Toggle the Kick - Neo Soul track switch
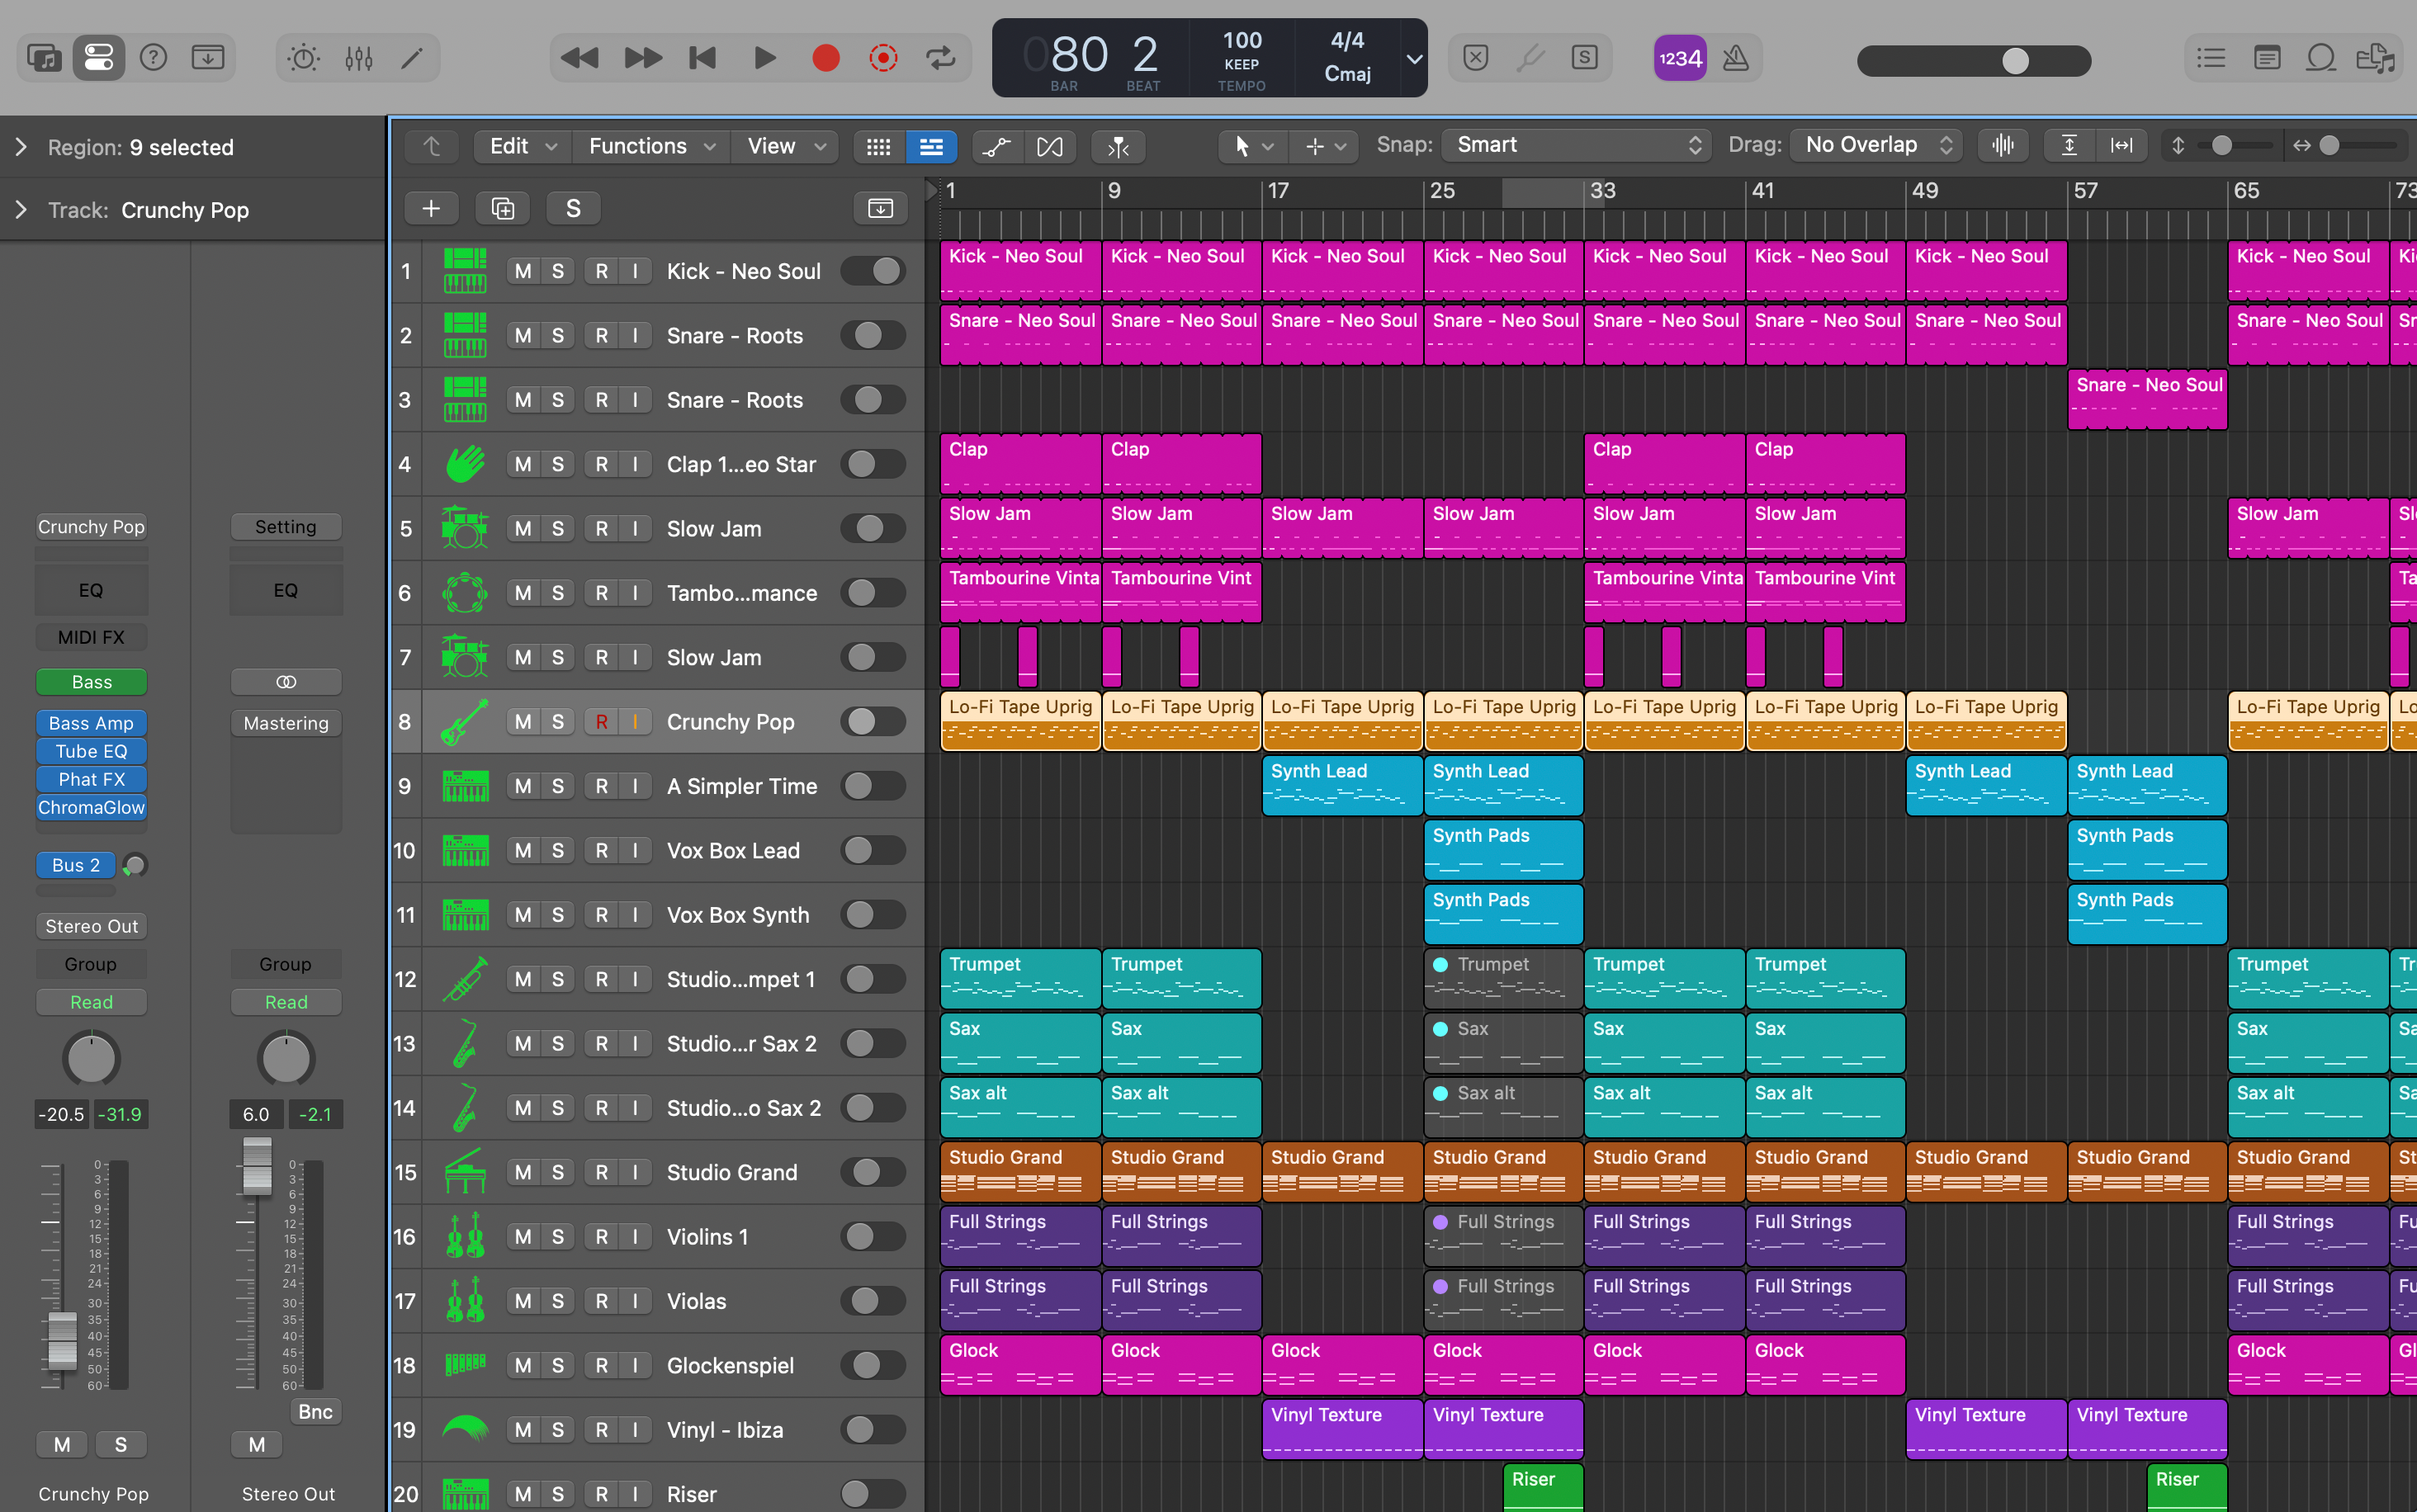Image resolution: width=2417 pixels, height=1512 pixels. (x=873, y=271)
